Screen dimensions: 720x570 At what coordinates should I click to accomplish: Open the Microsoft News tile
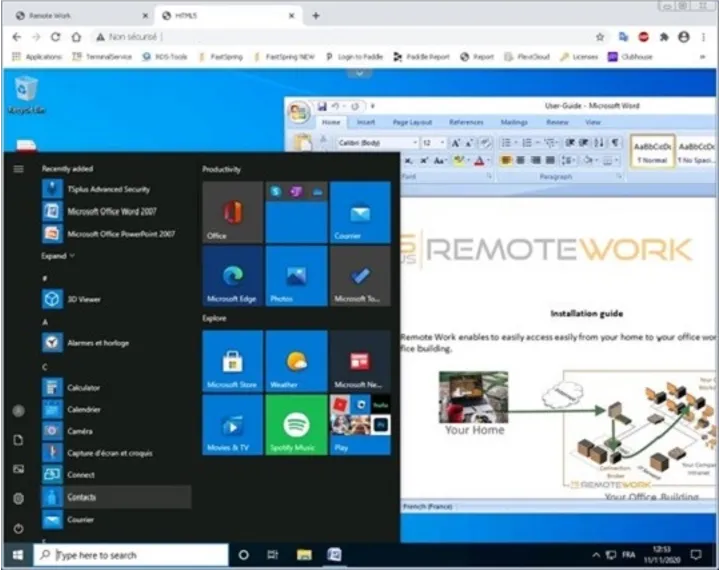click(x=360, y=361)
